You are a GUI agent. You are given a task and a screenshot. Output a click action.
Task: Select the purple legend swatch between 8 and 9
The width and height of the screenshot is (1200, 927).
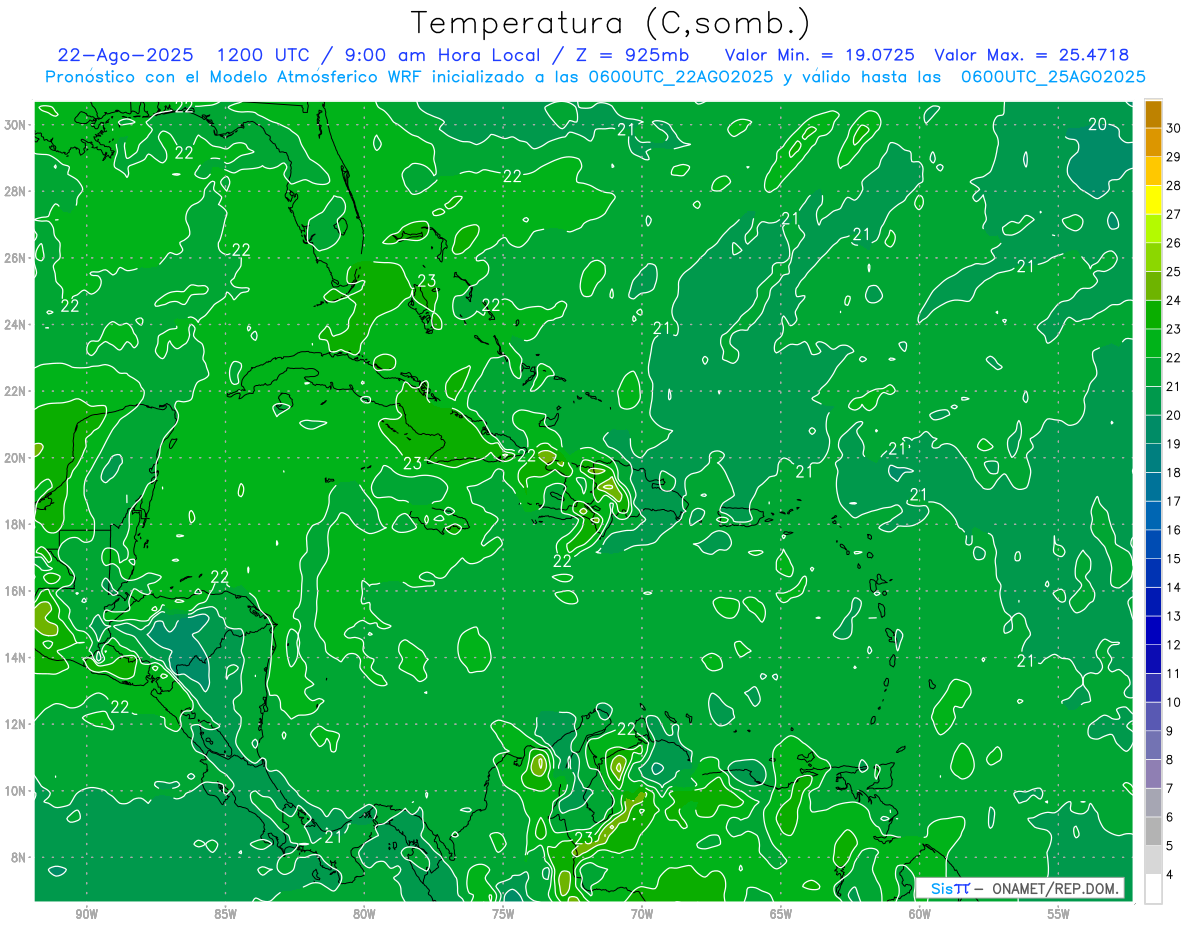[x=1153, y=746]
